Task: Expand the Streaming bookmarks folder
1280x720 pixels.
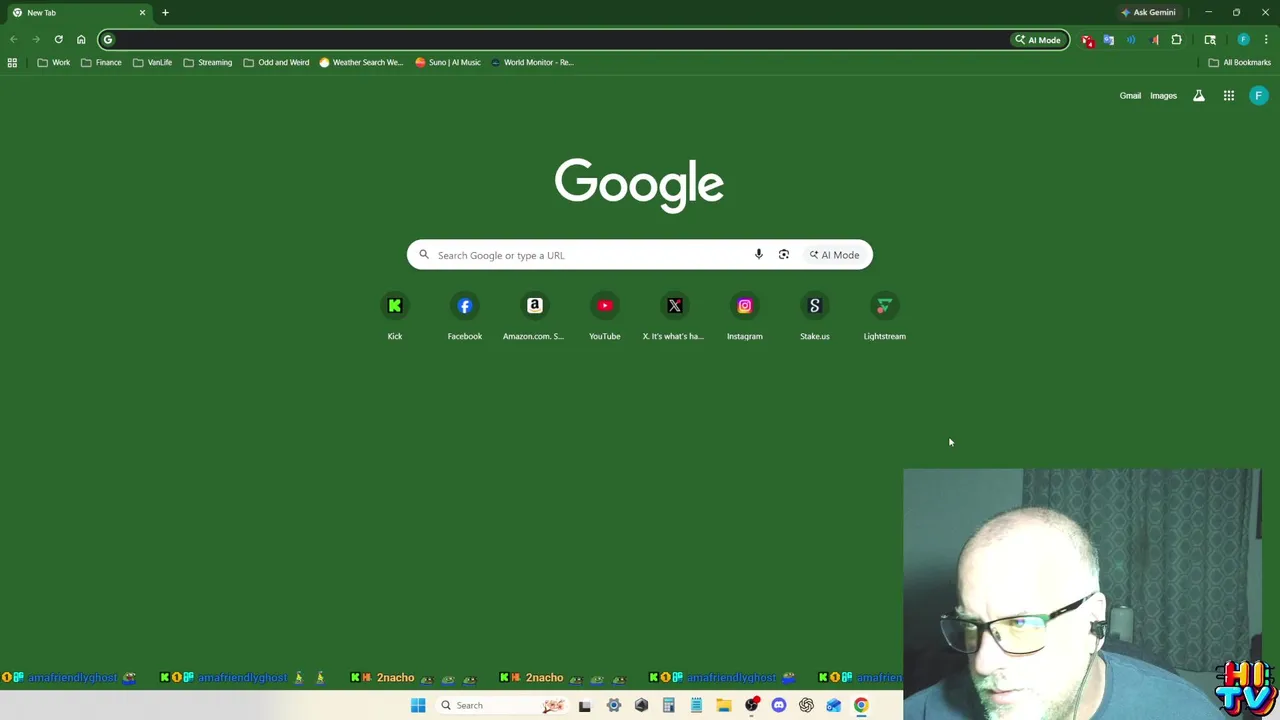Action: click(207, 62)
